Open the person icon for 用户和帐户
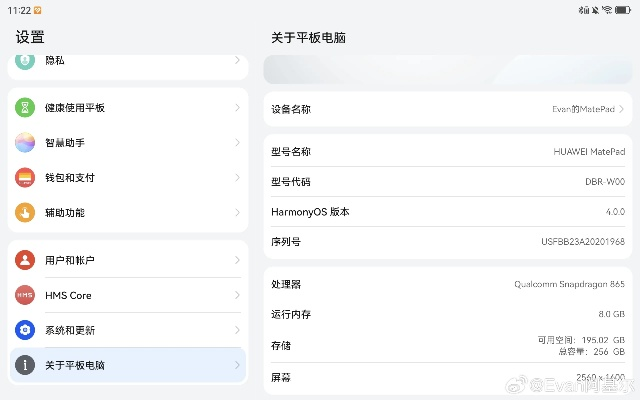This screenshot has height=400, width=640. (25, 261)
